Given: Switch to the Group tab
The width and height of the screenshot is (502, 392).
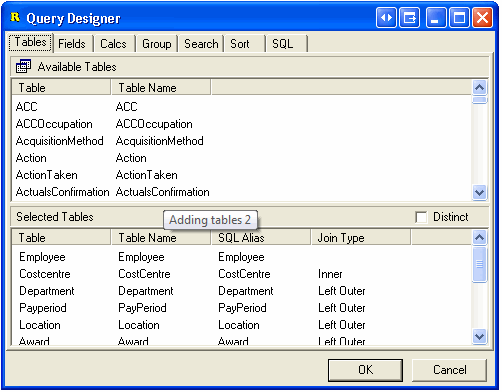Looking at the screenshot, I should point(157,44).
